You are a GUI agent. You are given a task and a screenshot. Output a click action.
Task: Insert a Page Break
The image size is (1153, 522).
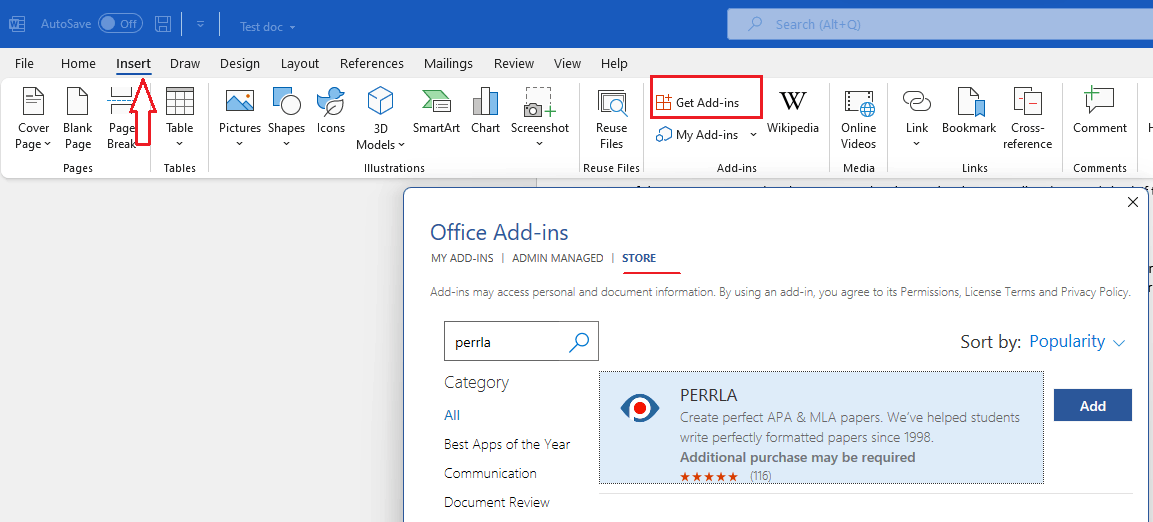coord(121,118)
